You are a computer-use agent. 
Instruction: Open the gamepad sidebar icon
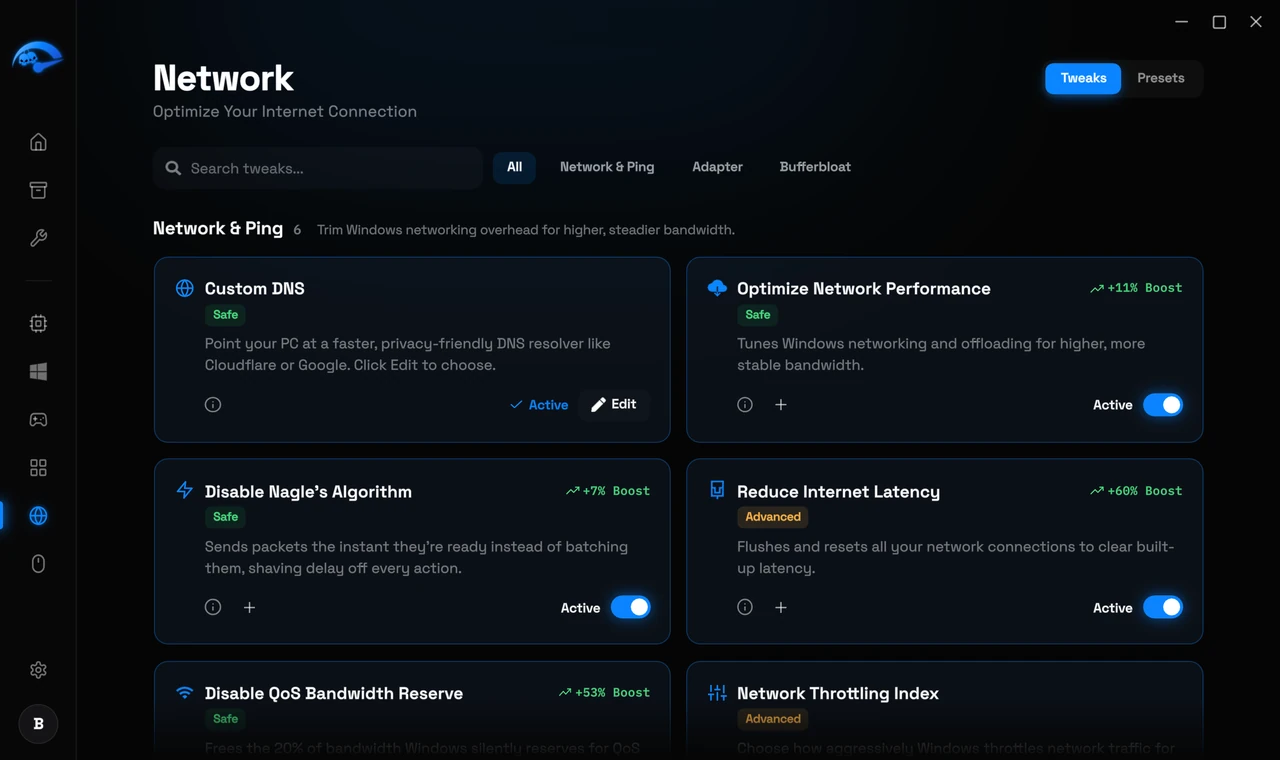point(38,420)
